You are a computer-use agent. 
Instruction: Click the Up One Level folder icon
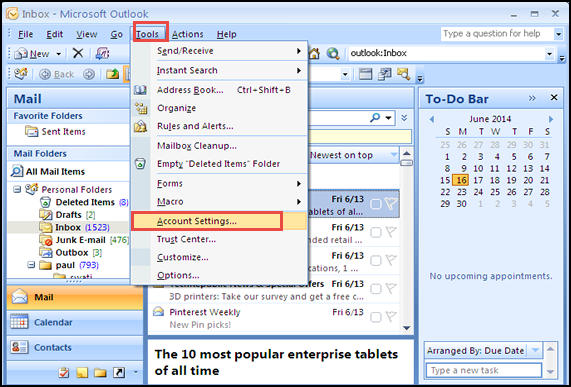pos(113,74)
